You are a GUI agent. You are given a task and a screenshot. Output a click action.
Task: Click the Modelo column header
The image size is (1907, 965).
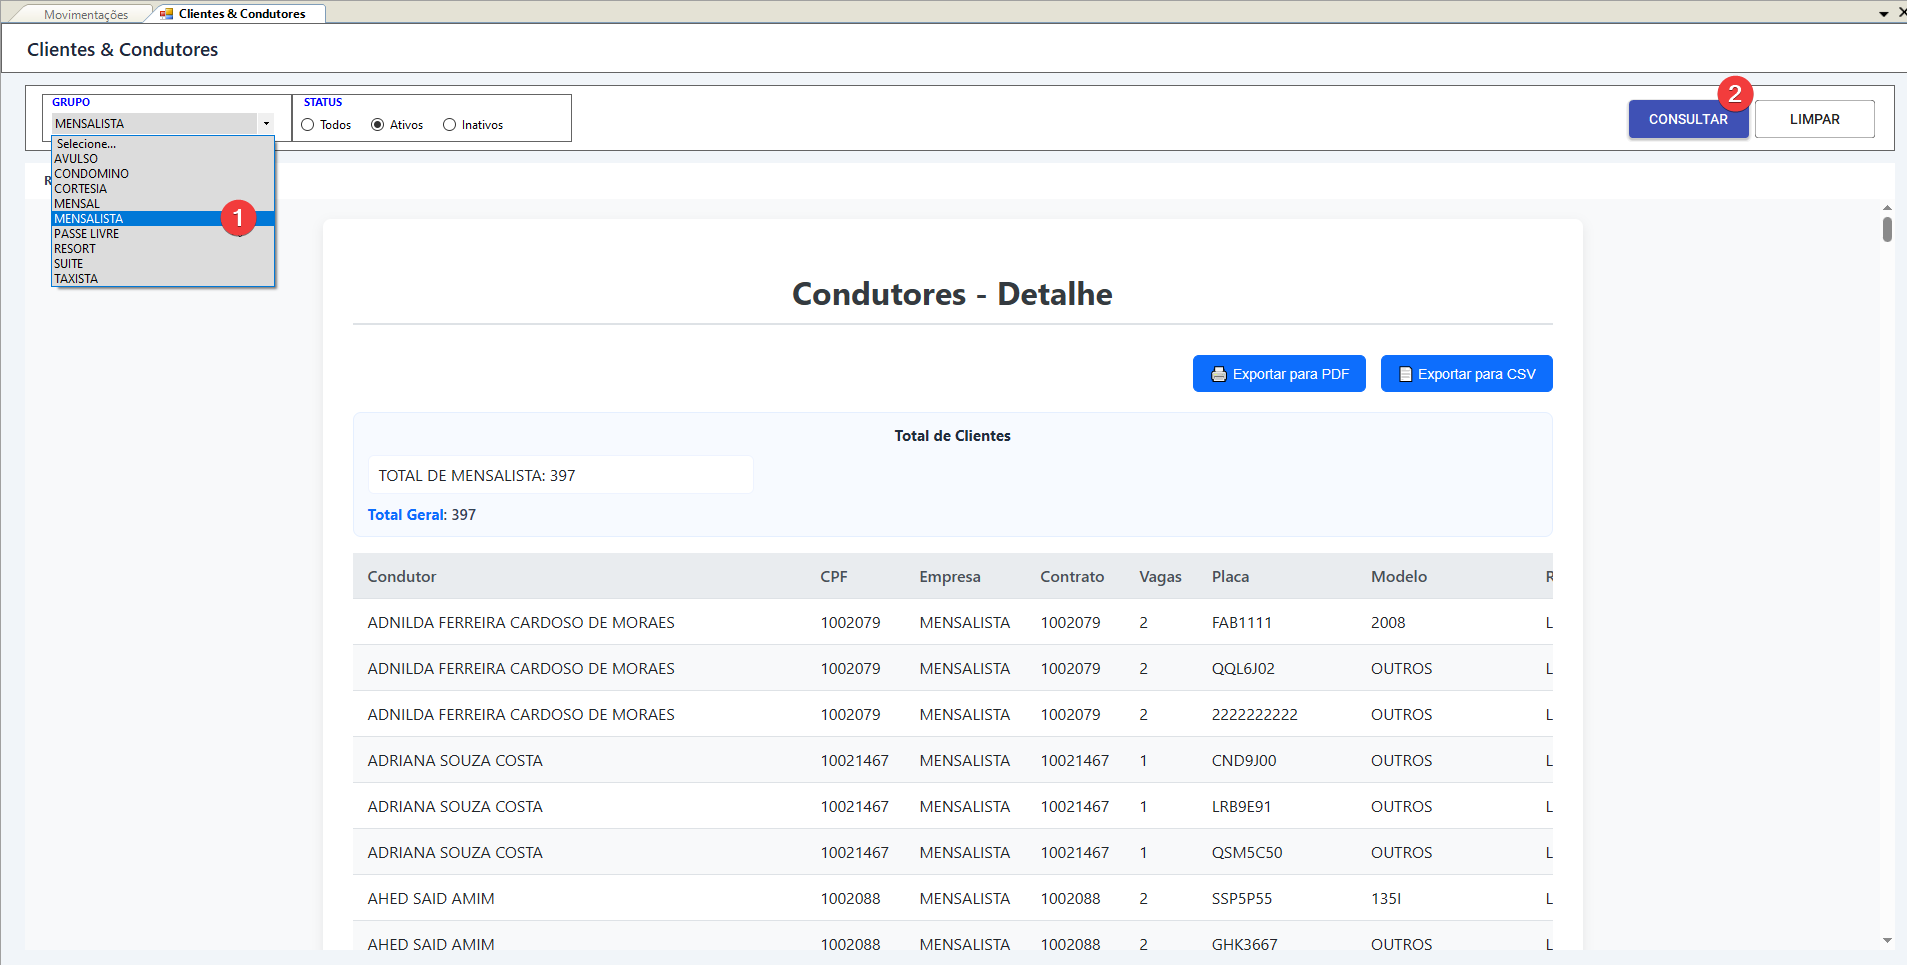point(1399,577)
